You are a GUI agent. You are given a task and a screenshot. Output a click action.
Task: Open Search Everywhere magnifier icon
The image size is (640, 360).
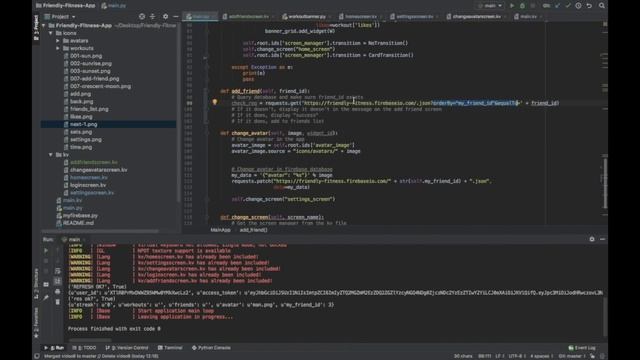(x=602, y=6)
